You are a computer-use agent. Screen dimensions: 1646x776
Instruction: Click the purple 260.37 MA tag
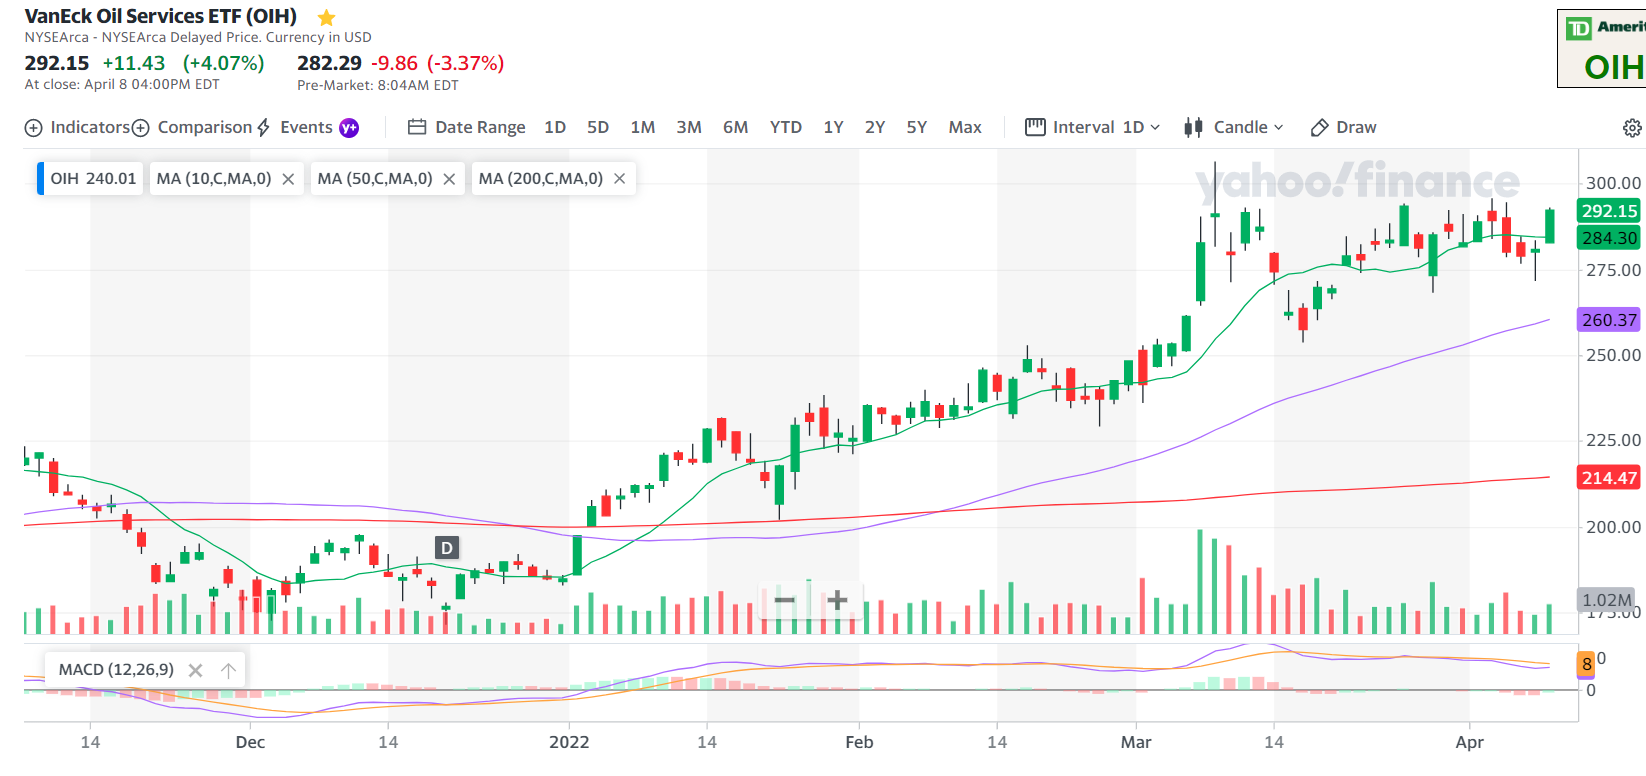[1609, 320]
